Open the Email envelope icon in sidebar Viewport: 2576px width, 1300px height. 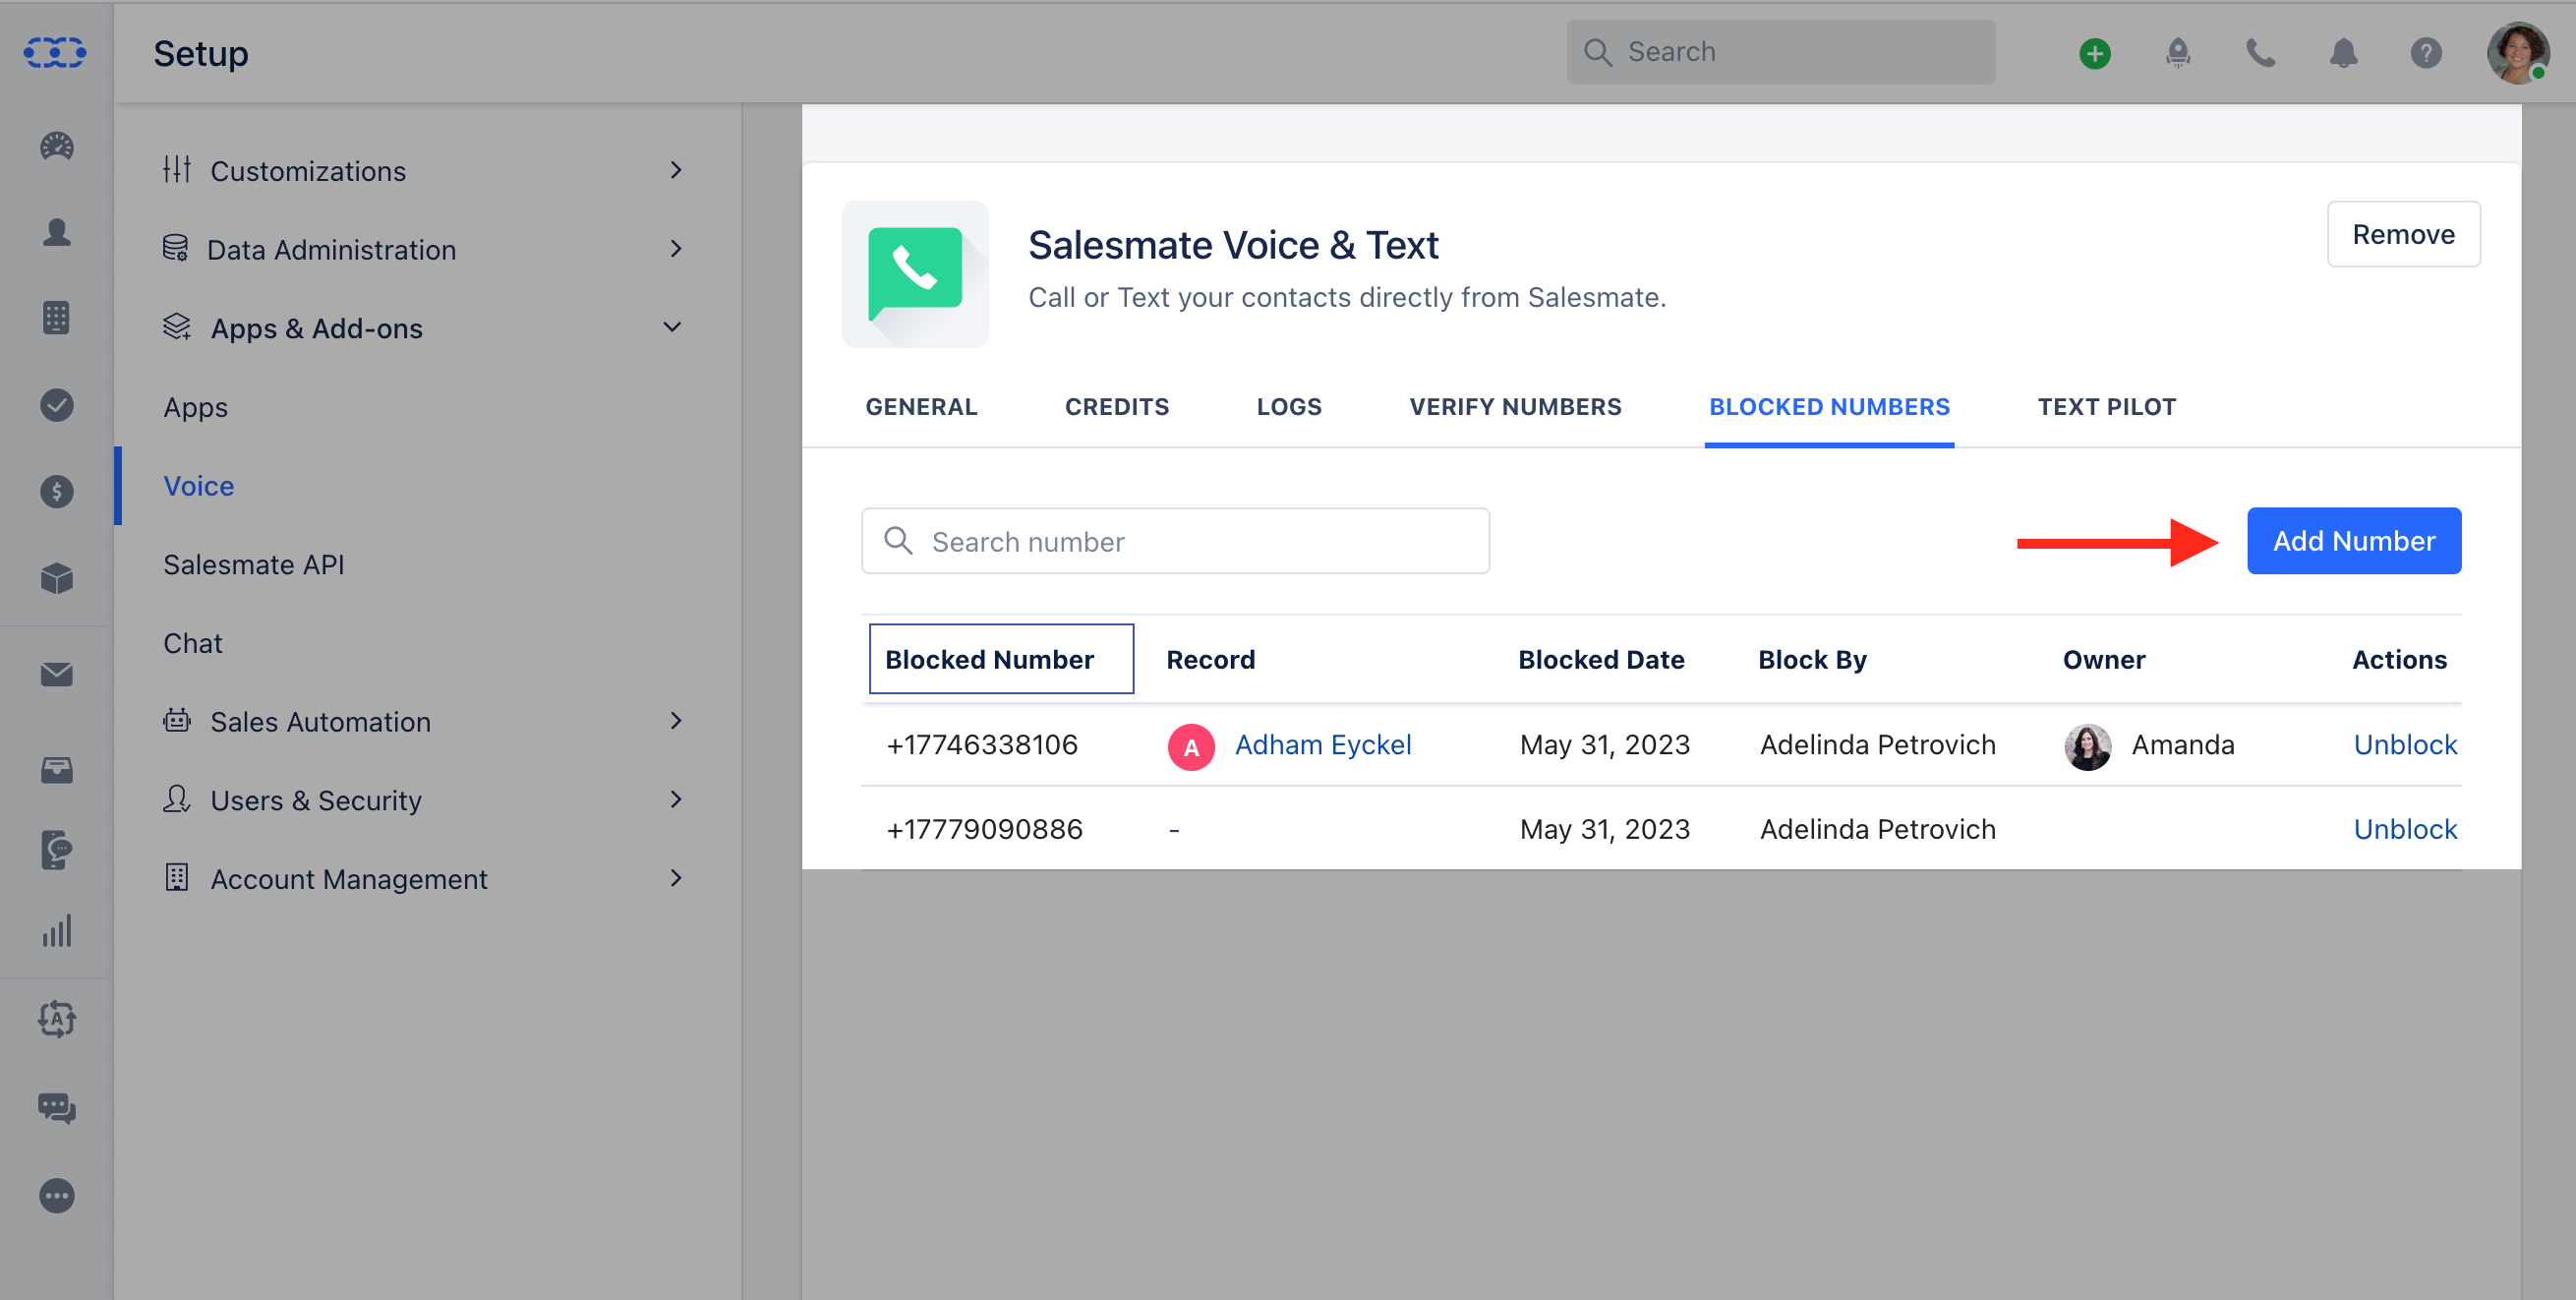point(57,674)
